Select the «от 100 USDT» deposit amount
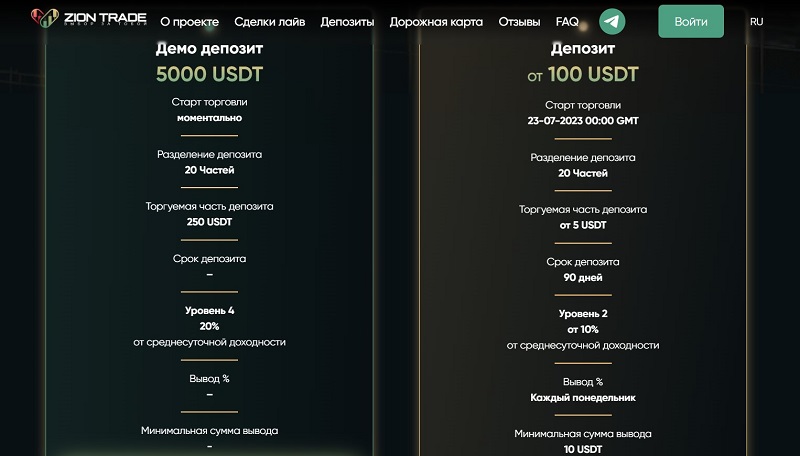The height and width of the screenshot is (456, 800). coord(583,75)
